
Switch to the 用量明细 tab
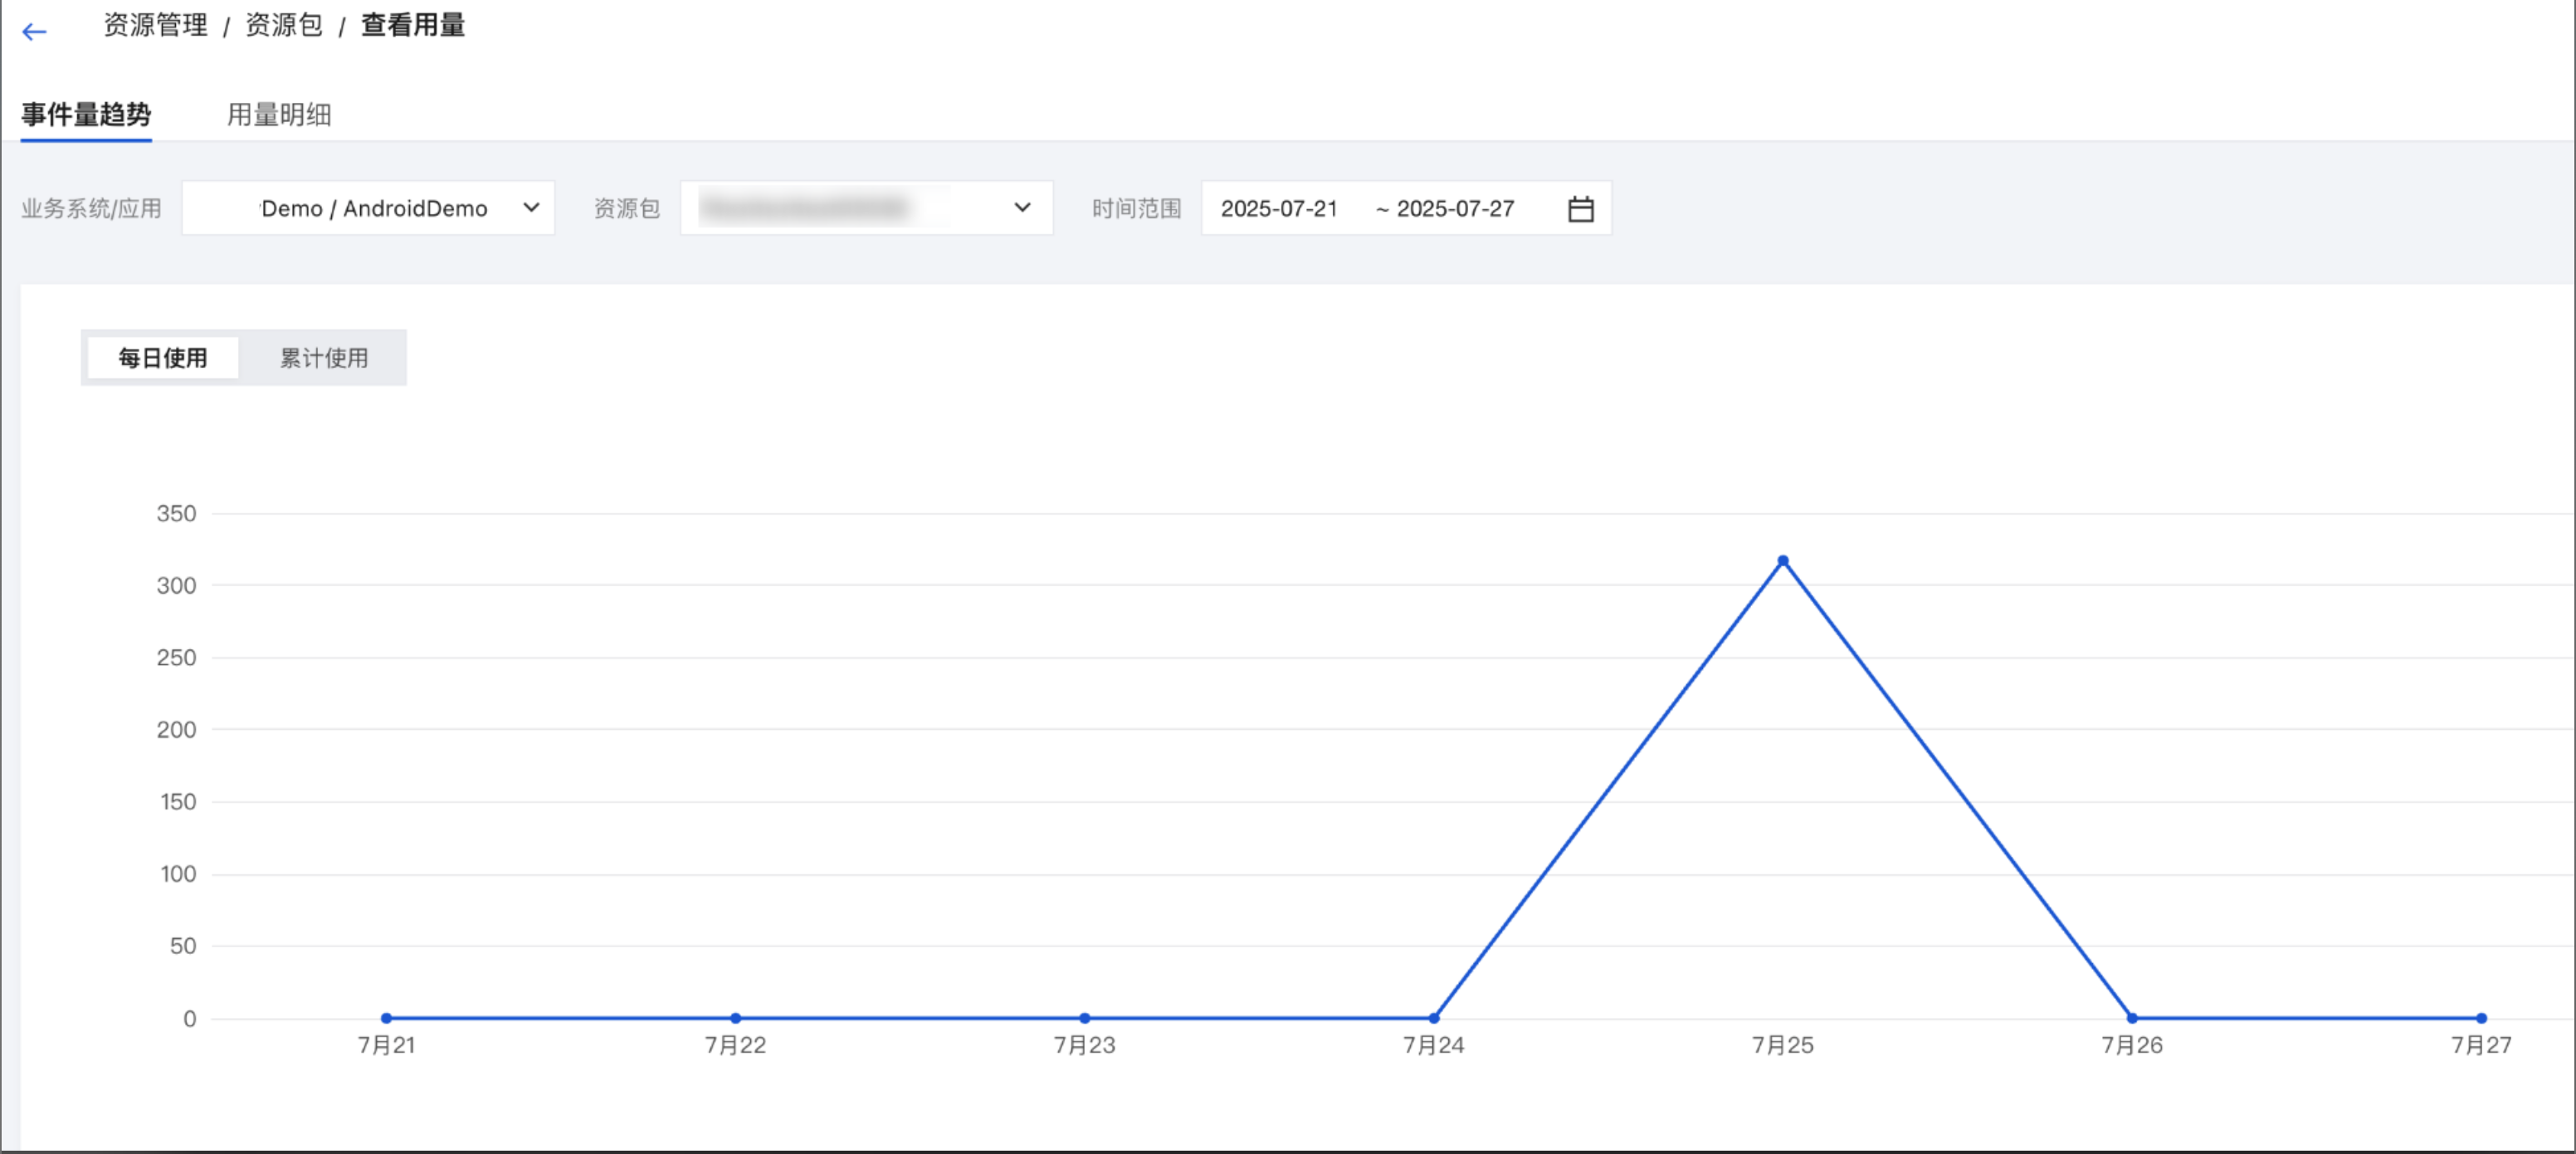click(x=278, y=115)
